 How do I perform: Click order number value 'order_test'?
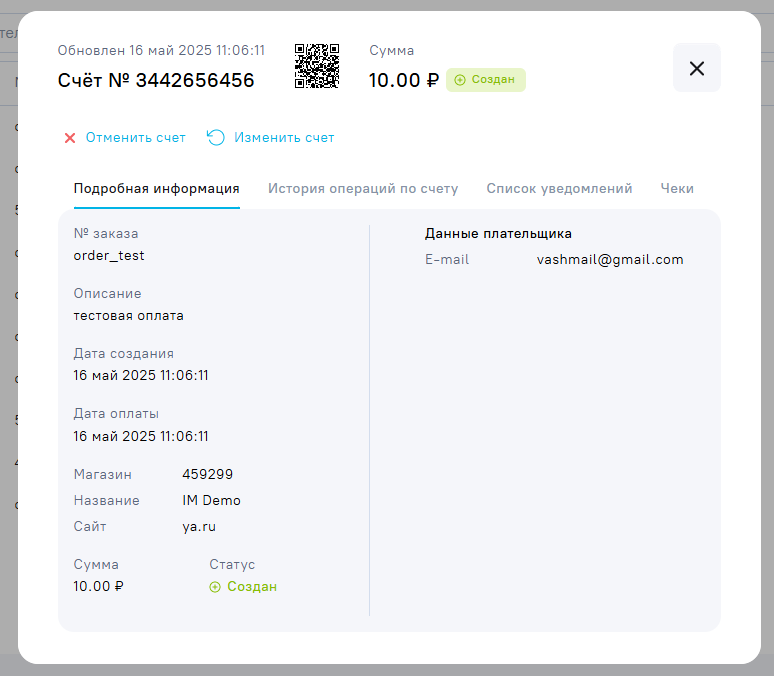(x=109, y=256)
